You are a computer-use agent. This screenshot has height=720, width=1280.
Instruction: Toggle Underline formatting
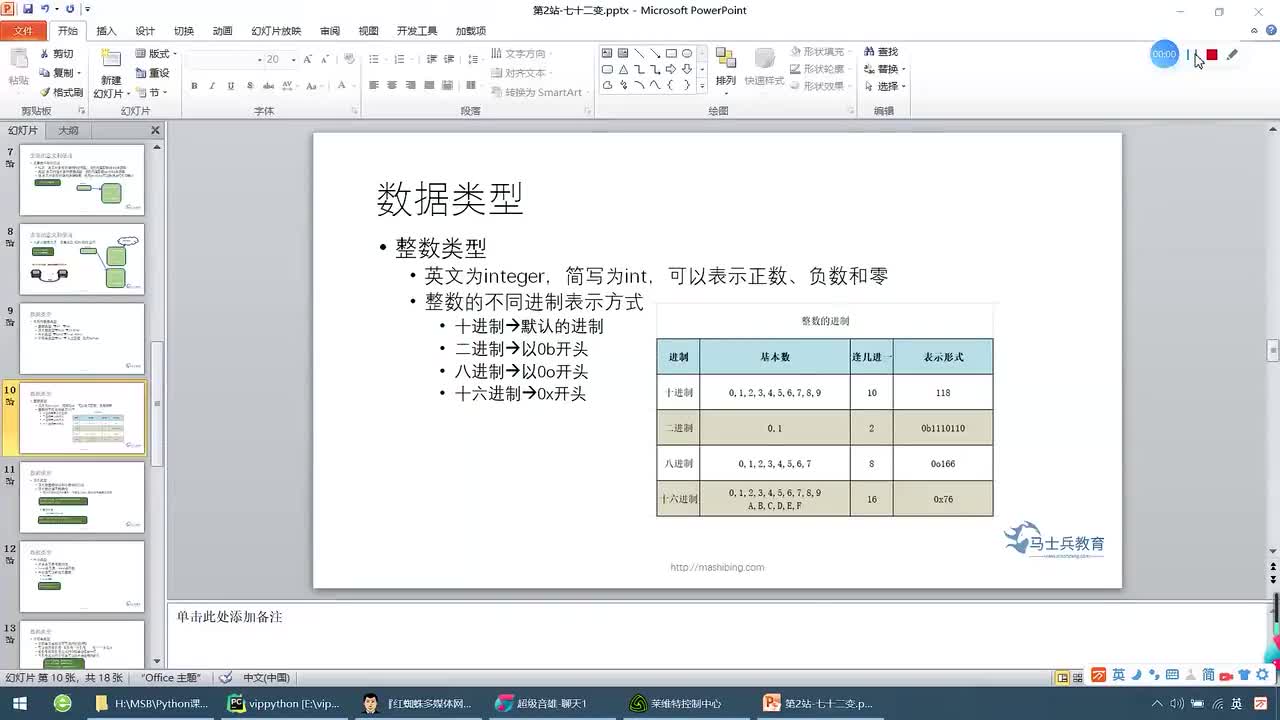231,86
